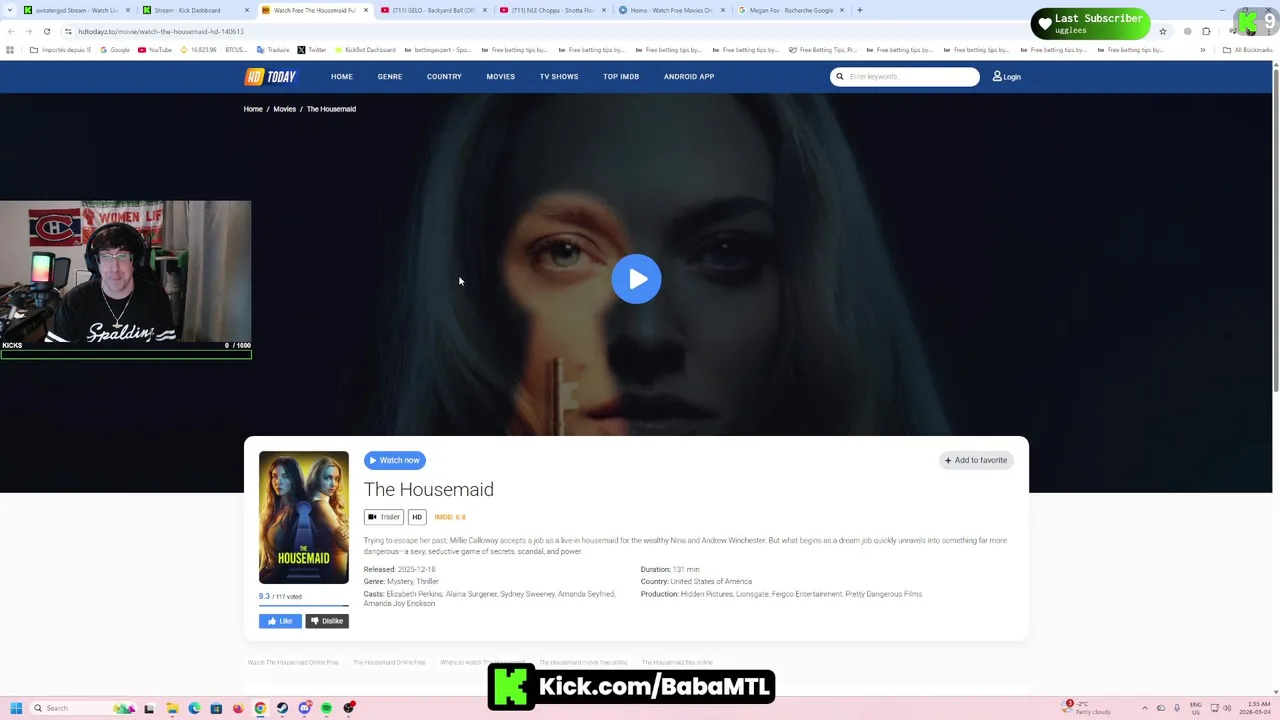Viewport: 1280px width, 720px height.
Task: Open TOP IMDB page
Action: pos(621,77)
